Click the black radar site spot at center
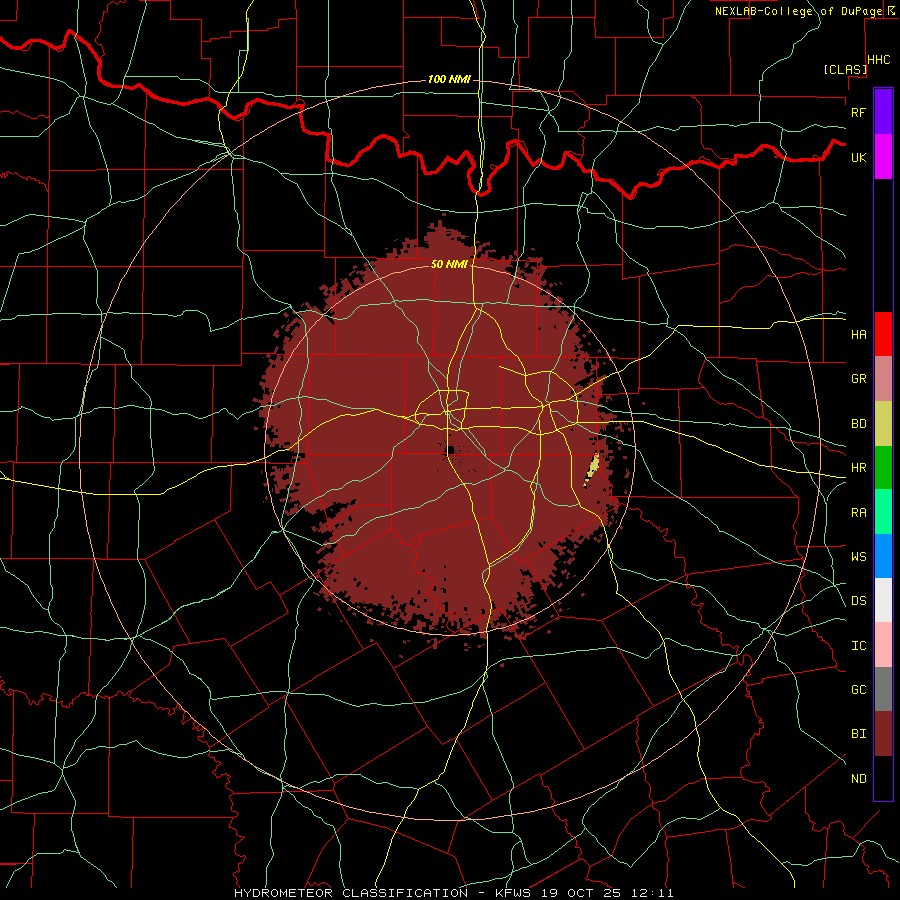The width and height of the screenshot is (900, 900). [451, 449]
